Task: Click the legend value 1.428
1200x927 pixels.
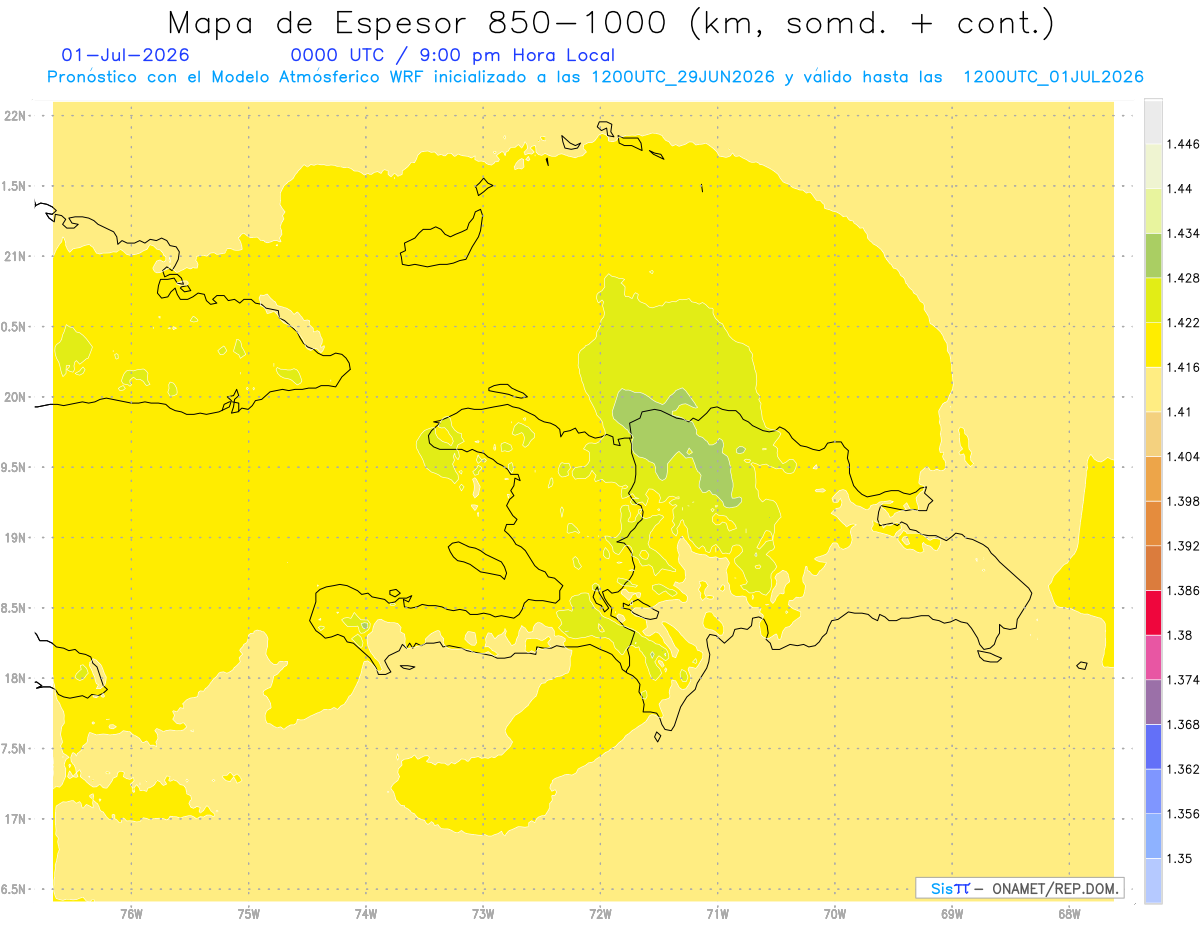Action: [x=1183, y=278]
